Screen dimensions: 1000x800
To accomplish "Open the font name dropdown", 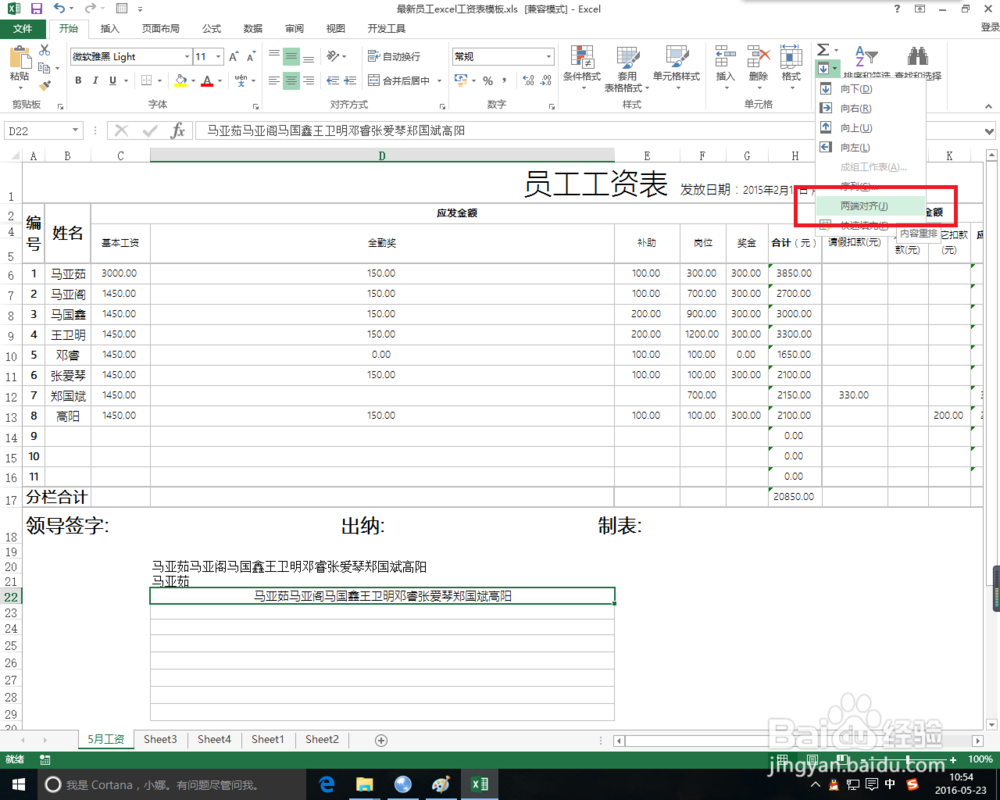I will coord(187,57).
